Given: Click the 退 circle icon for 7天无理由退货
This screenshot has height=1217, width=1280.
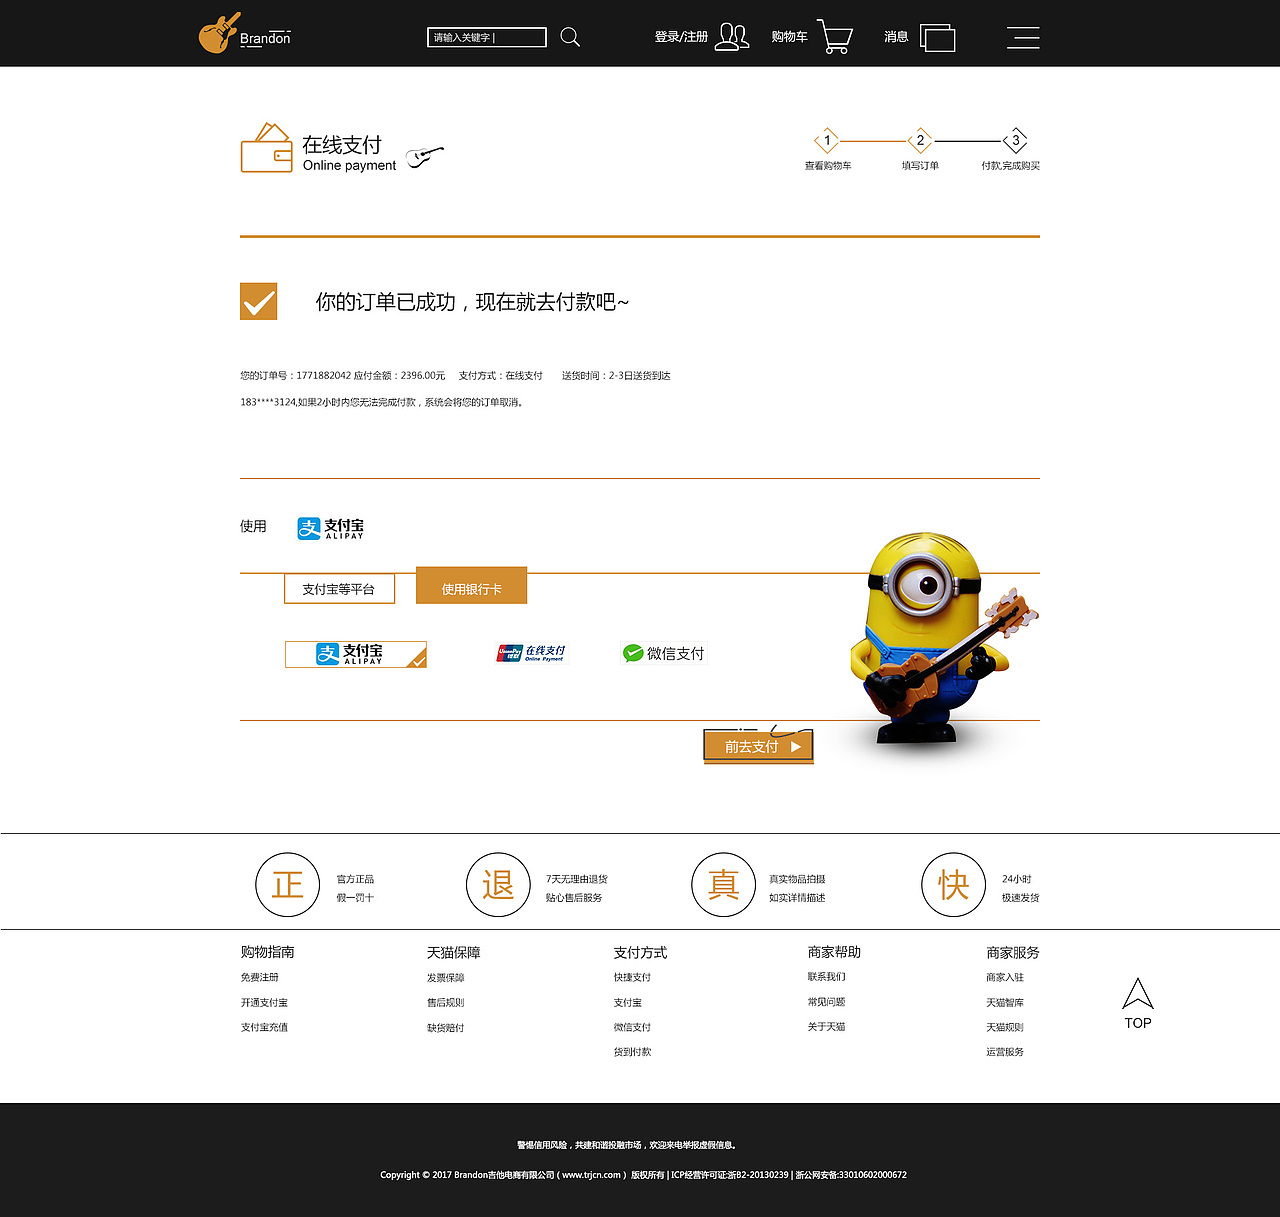Looking at the screenshot, I should (498, 885).
